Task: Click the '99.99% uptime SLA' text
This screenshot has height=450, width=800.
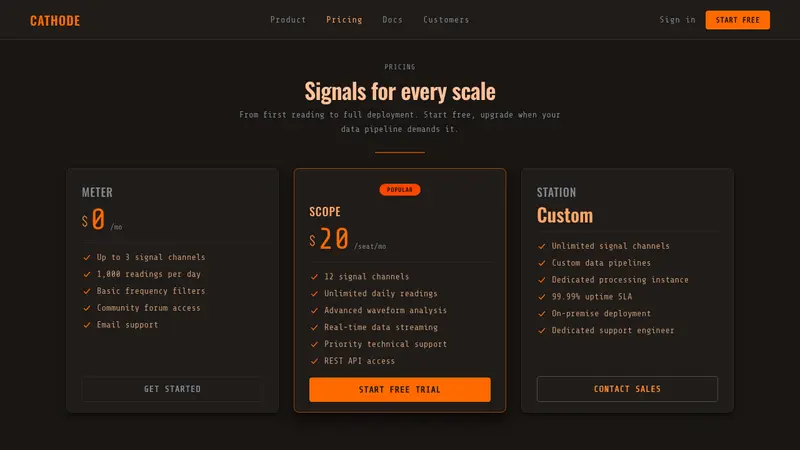Action: click(592, 296)
